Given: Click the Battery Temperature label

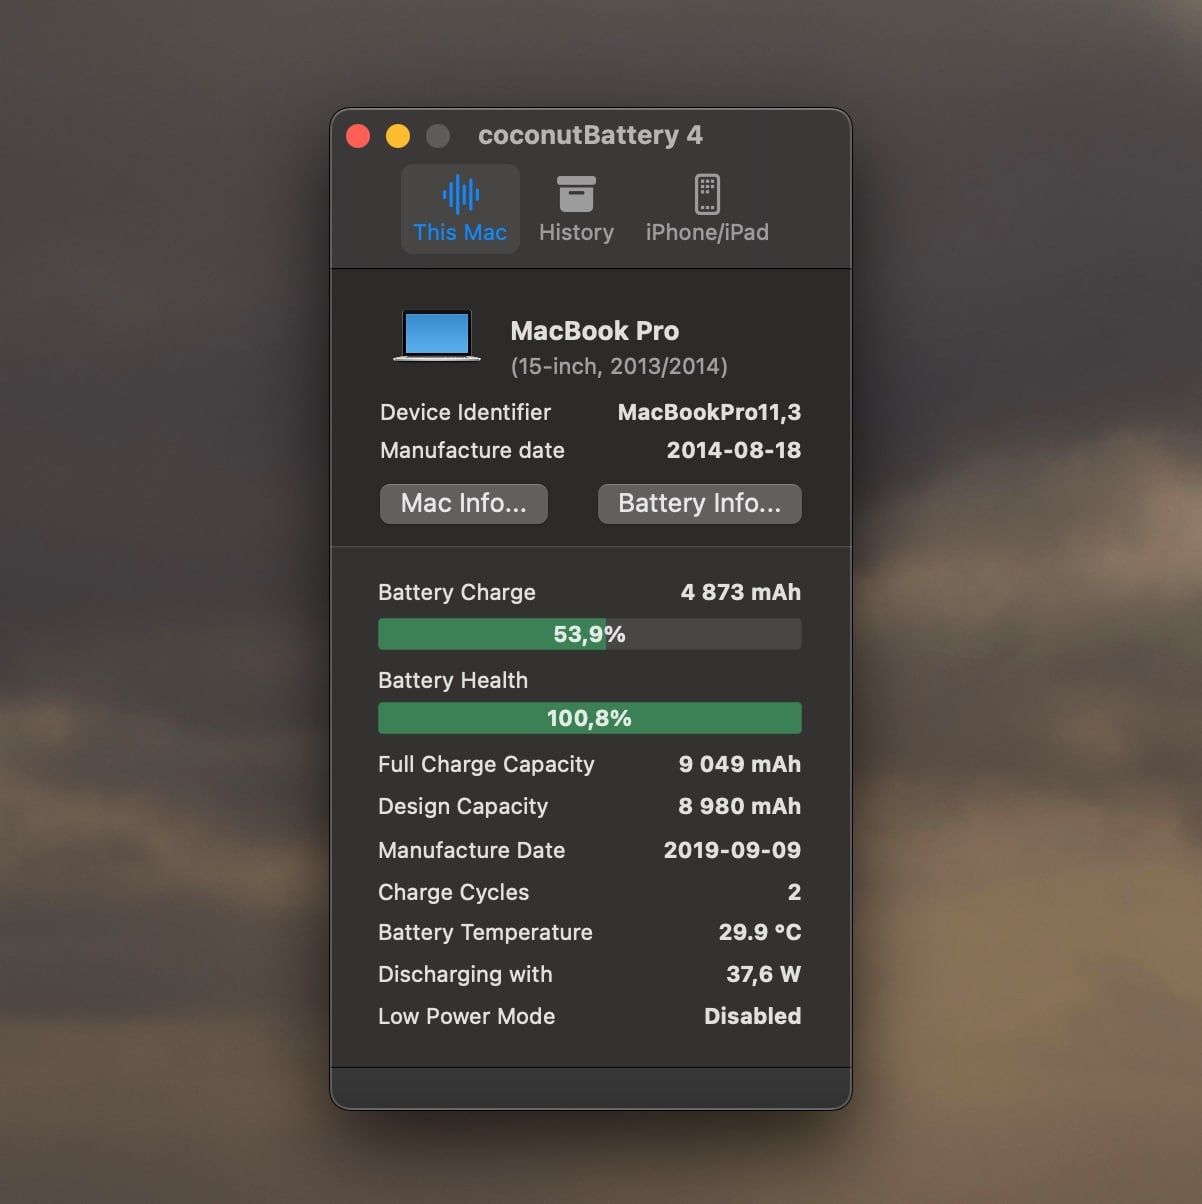Looking at the screenshot, I should click(485, 932).
